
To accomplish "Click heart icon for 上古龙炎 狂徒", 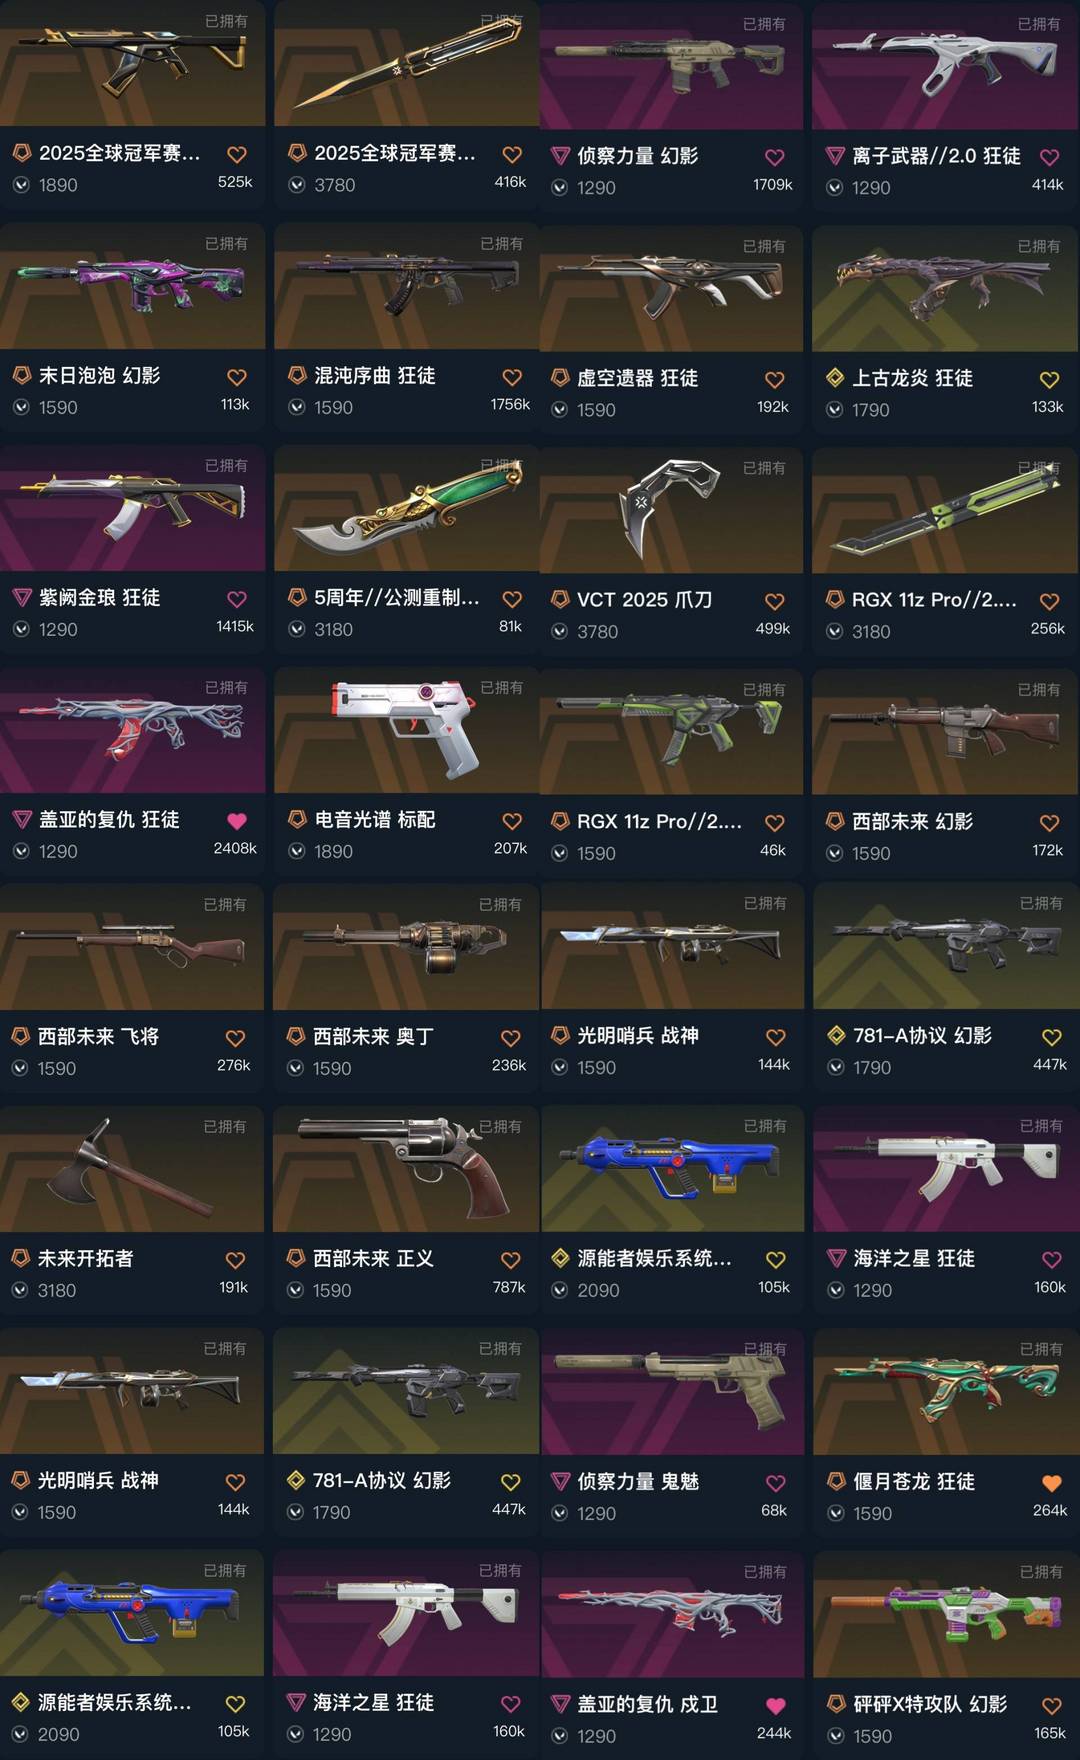I will tap(1049, 379).
